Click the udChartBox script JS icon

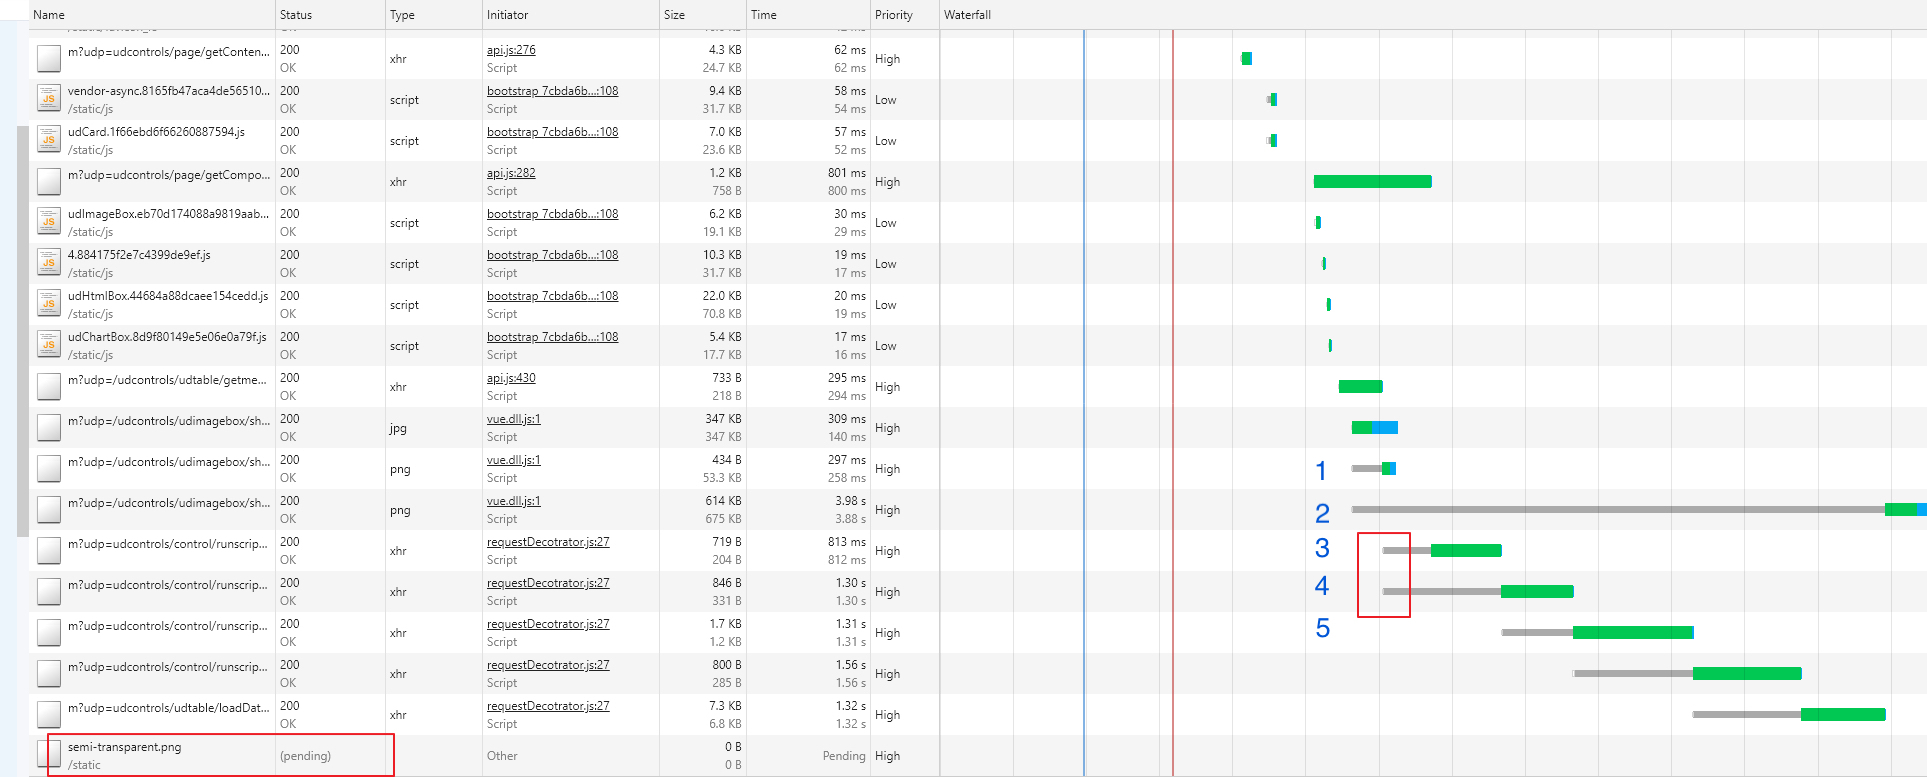(48, 345)
